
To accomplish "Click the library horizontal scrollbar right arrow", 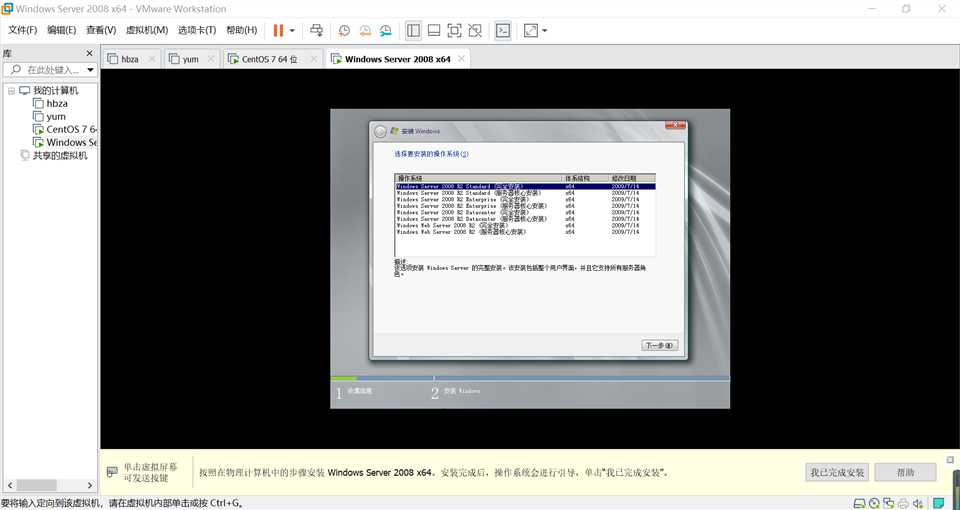I will [x=89, y=486].
